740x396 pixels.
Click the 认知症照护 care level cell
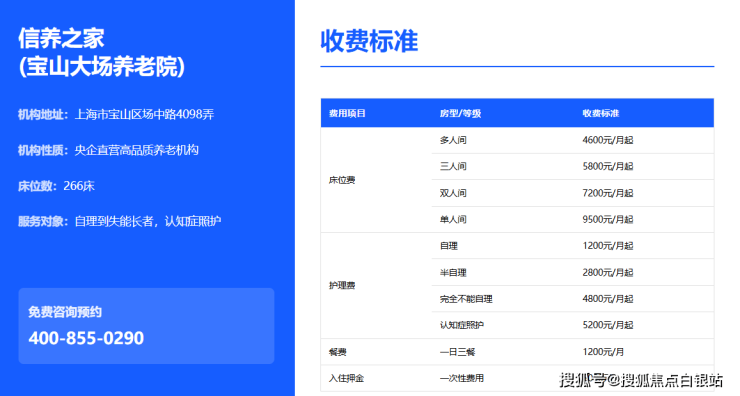(462, 325)
